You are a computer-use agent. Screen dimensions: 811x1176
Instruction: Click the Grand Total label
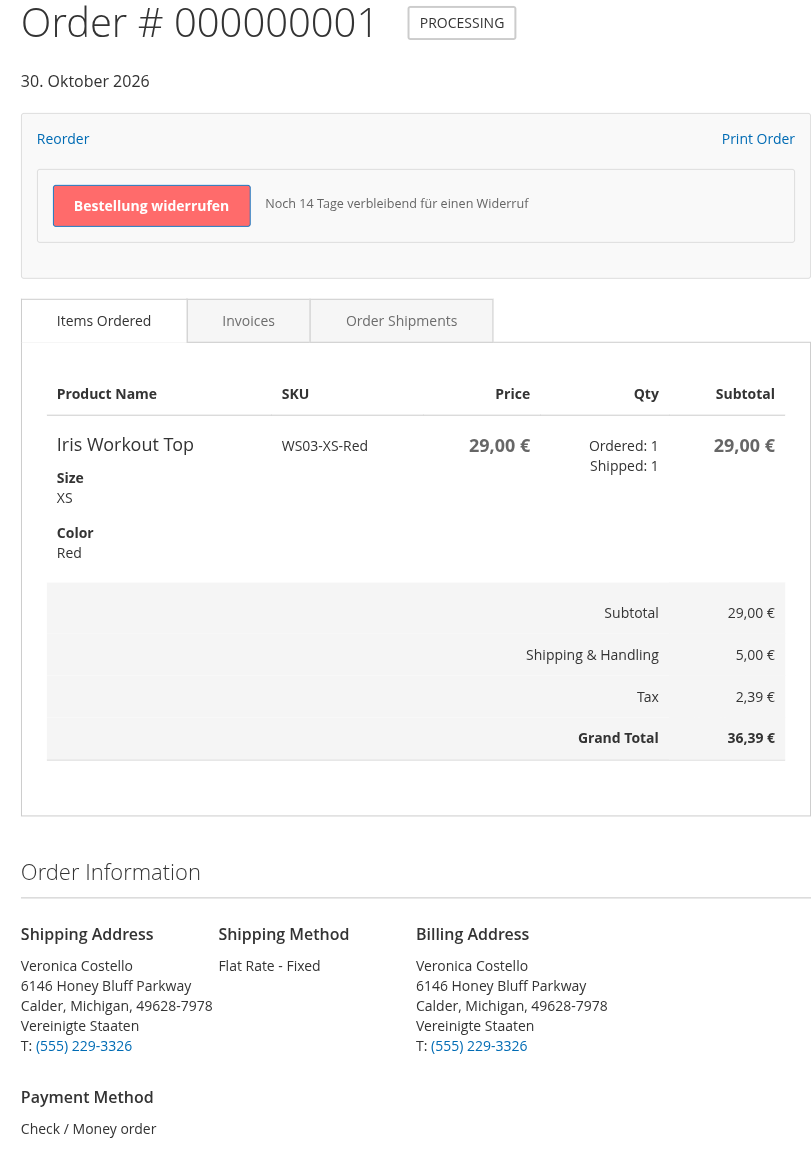618,738
